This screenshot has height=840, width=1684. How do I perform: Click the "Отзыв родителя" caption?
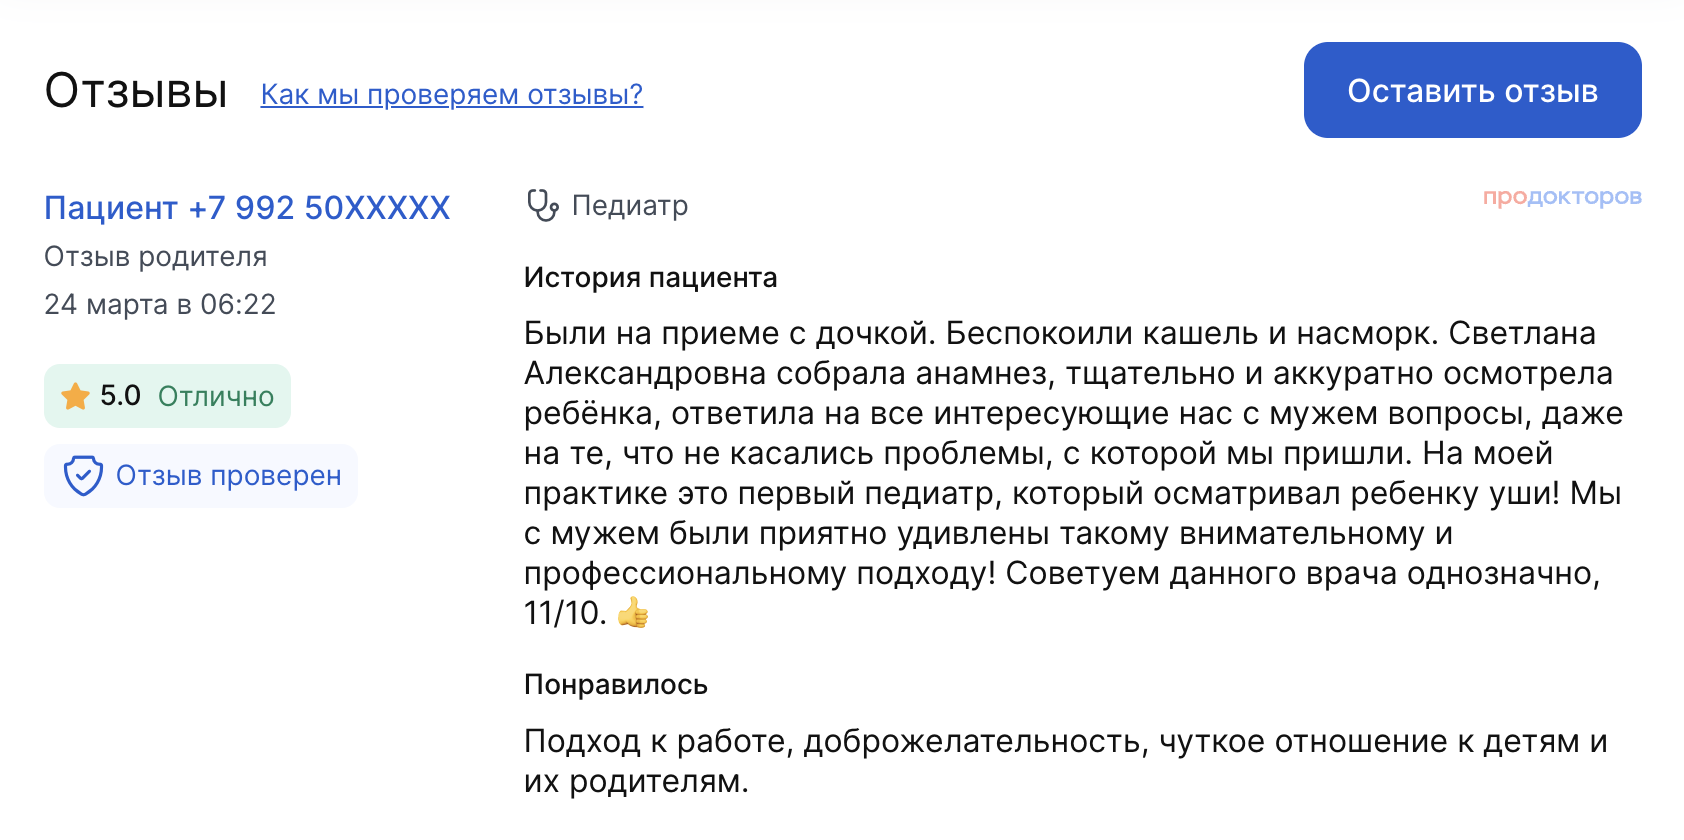coord(155,257)
